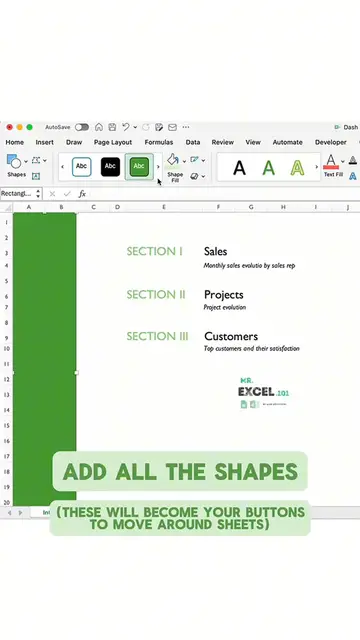Screen dimensions: 360x640
Task: Go to the Review tab
Action: [x=222, y=142]
